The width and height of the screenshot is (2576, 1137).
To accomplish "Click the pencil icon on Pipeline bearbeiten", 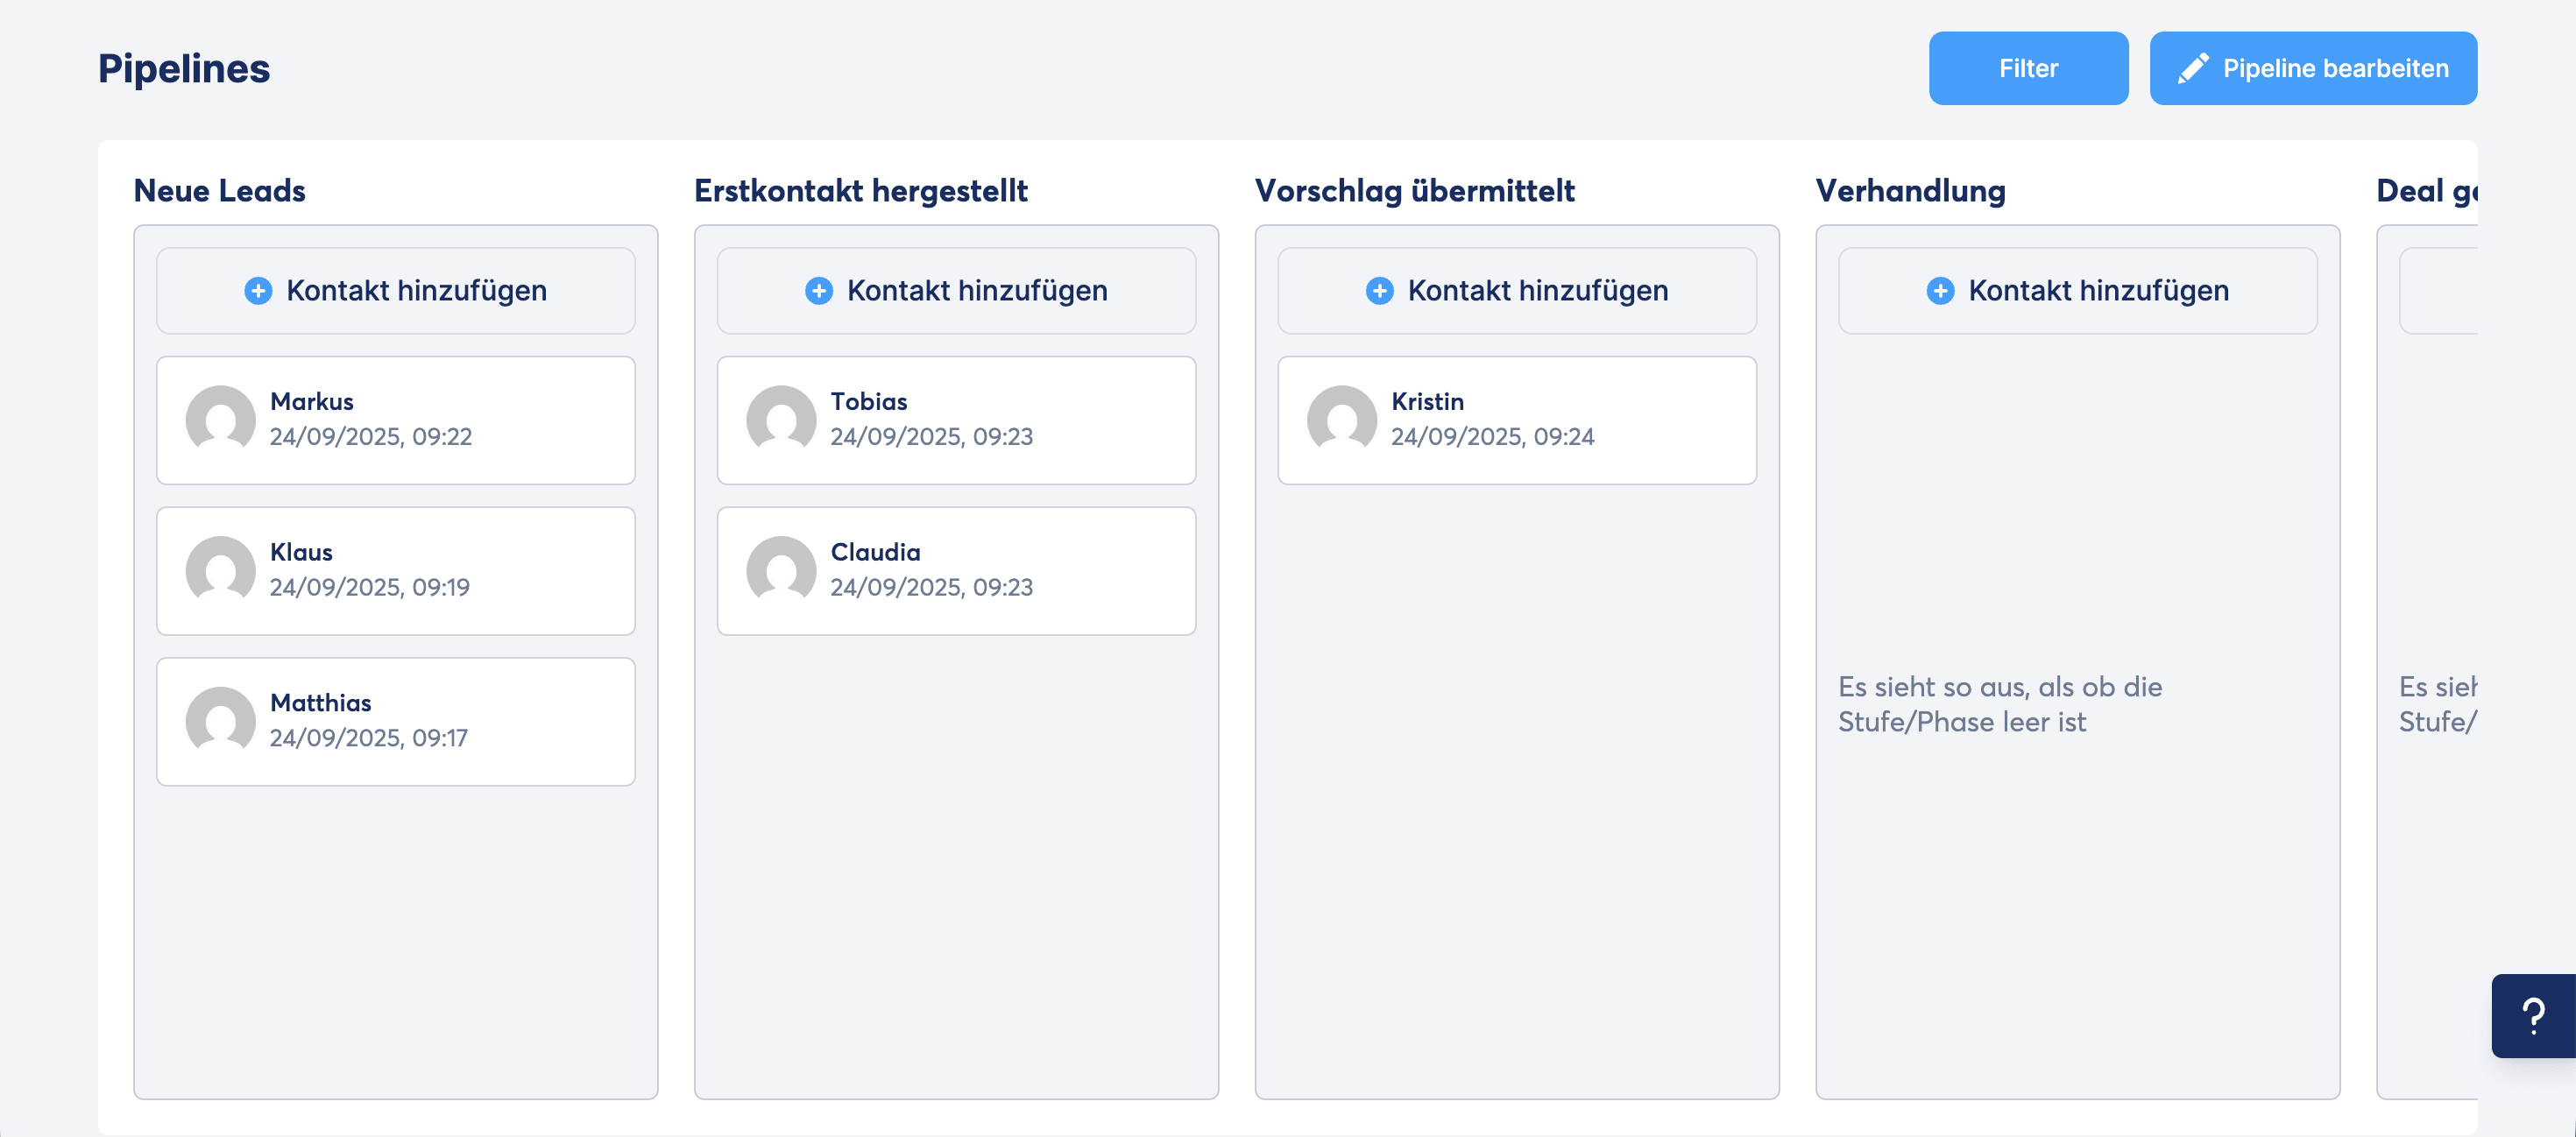I will point(2192,68).
